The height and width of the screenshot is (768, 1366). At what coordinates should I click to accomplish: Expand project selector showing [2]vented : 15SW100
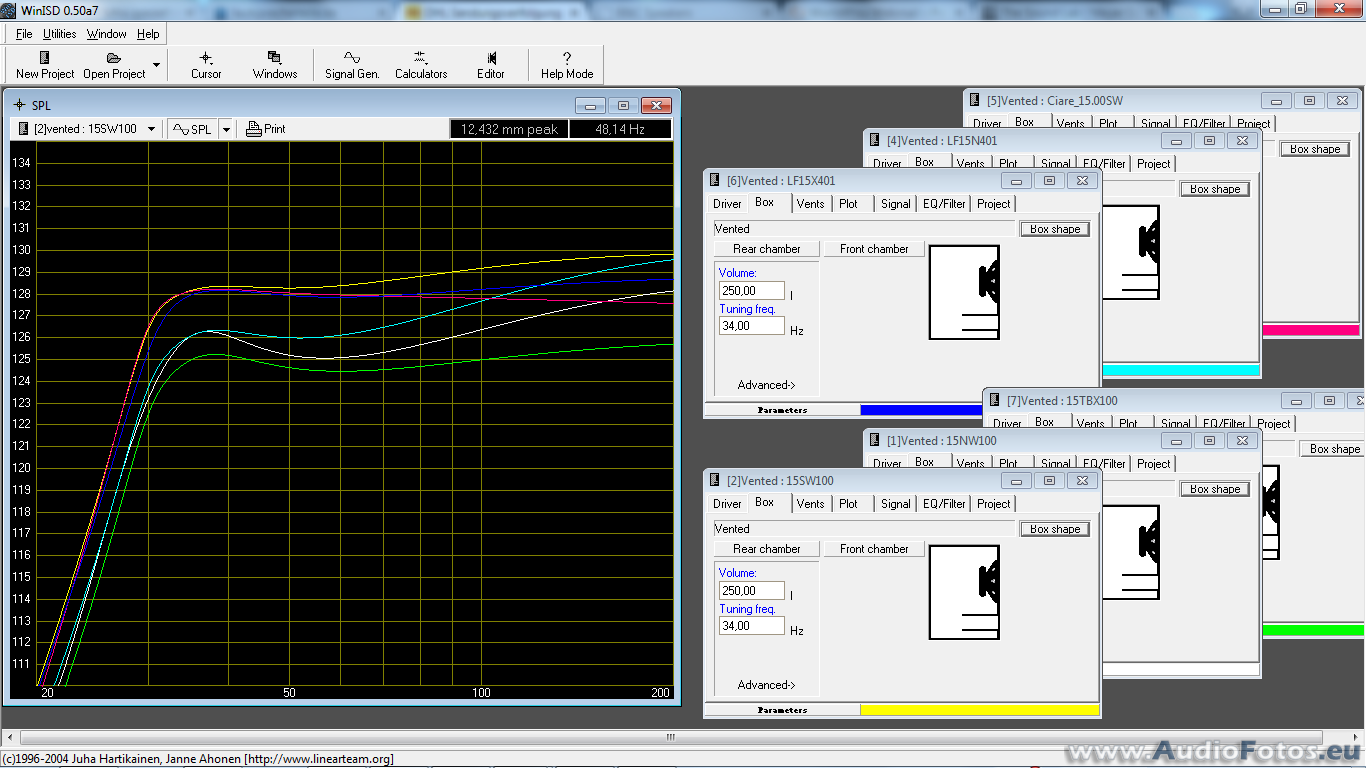pos(88,129)
